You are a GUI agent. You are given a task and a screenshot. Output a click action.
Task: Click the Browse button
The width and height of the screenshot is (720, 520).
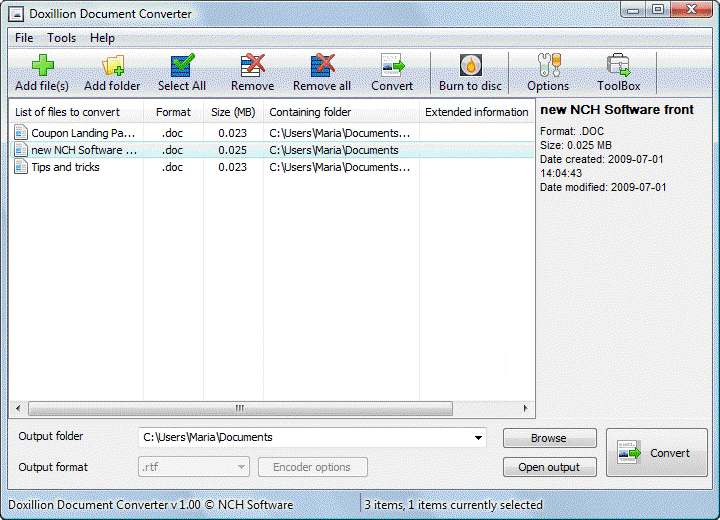550,438
